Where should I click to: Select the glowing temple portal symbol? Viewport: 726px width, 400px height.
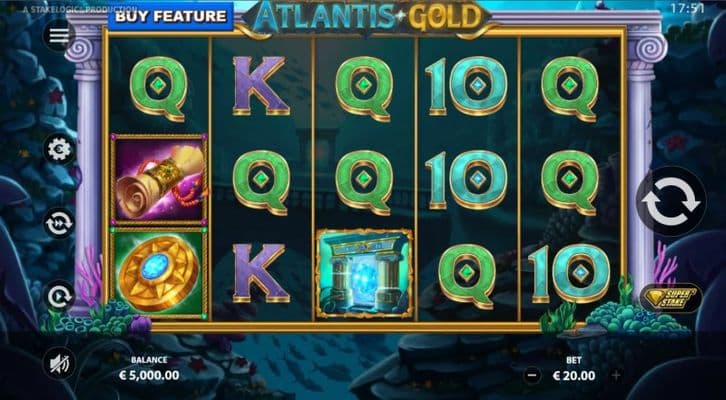coord(364,273)
